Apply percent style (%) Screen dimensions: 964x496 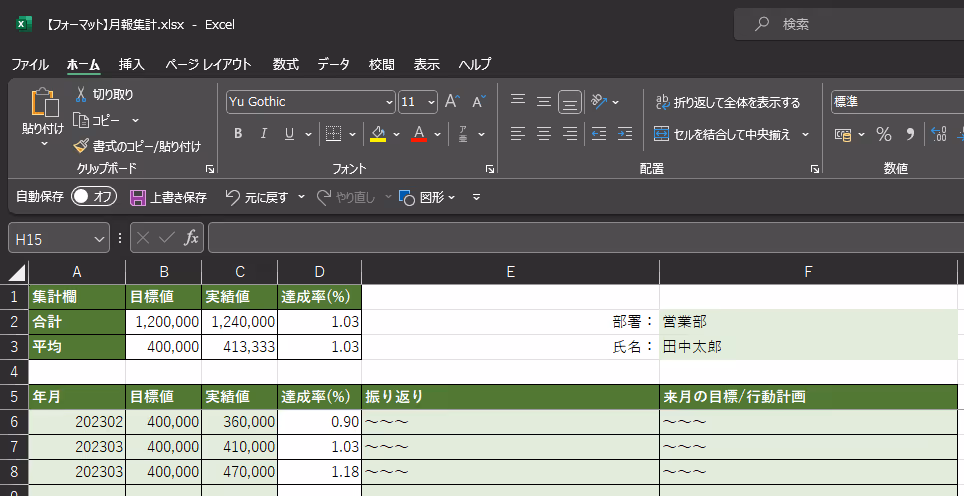pyautogui.click(x=884, y=135)
